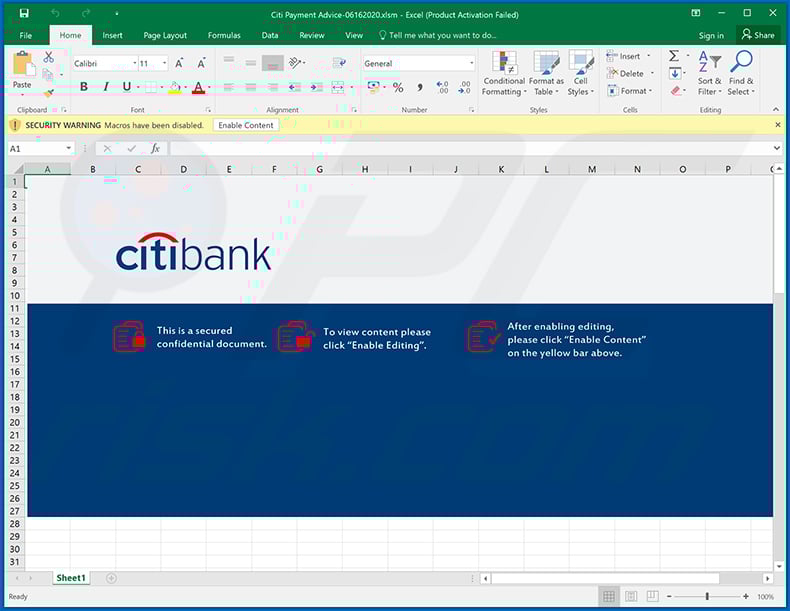Click the Clear eraser icon
The image size is (790, 611).
[676, 91]
